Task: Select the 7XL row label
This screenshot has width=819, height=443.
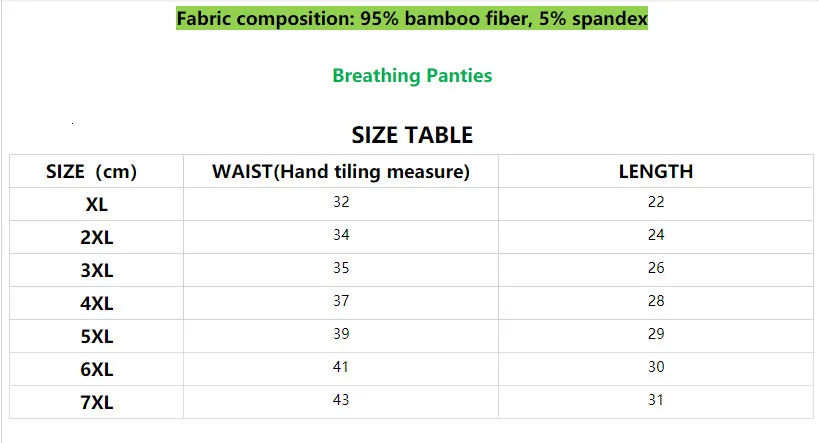Action: tap(97, 402)
